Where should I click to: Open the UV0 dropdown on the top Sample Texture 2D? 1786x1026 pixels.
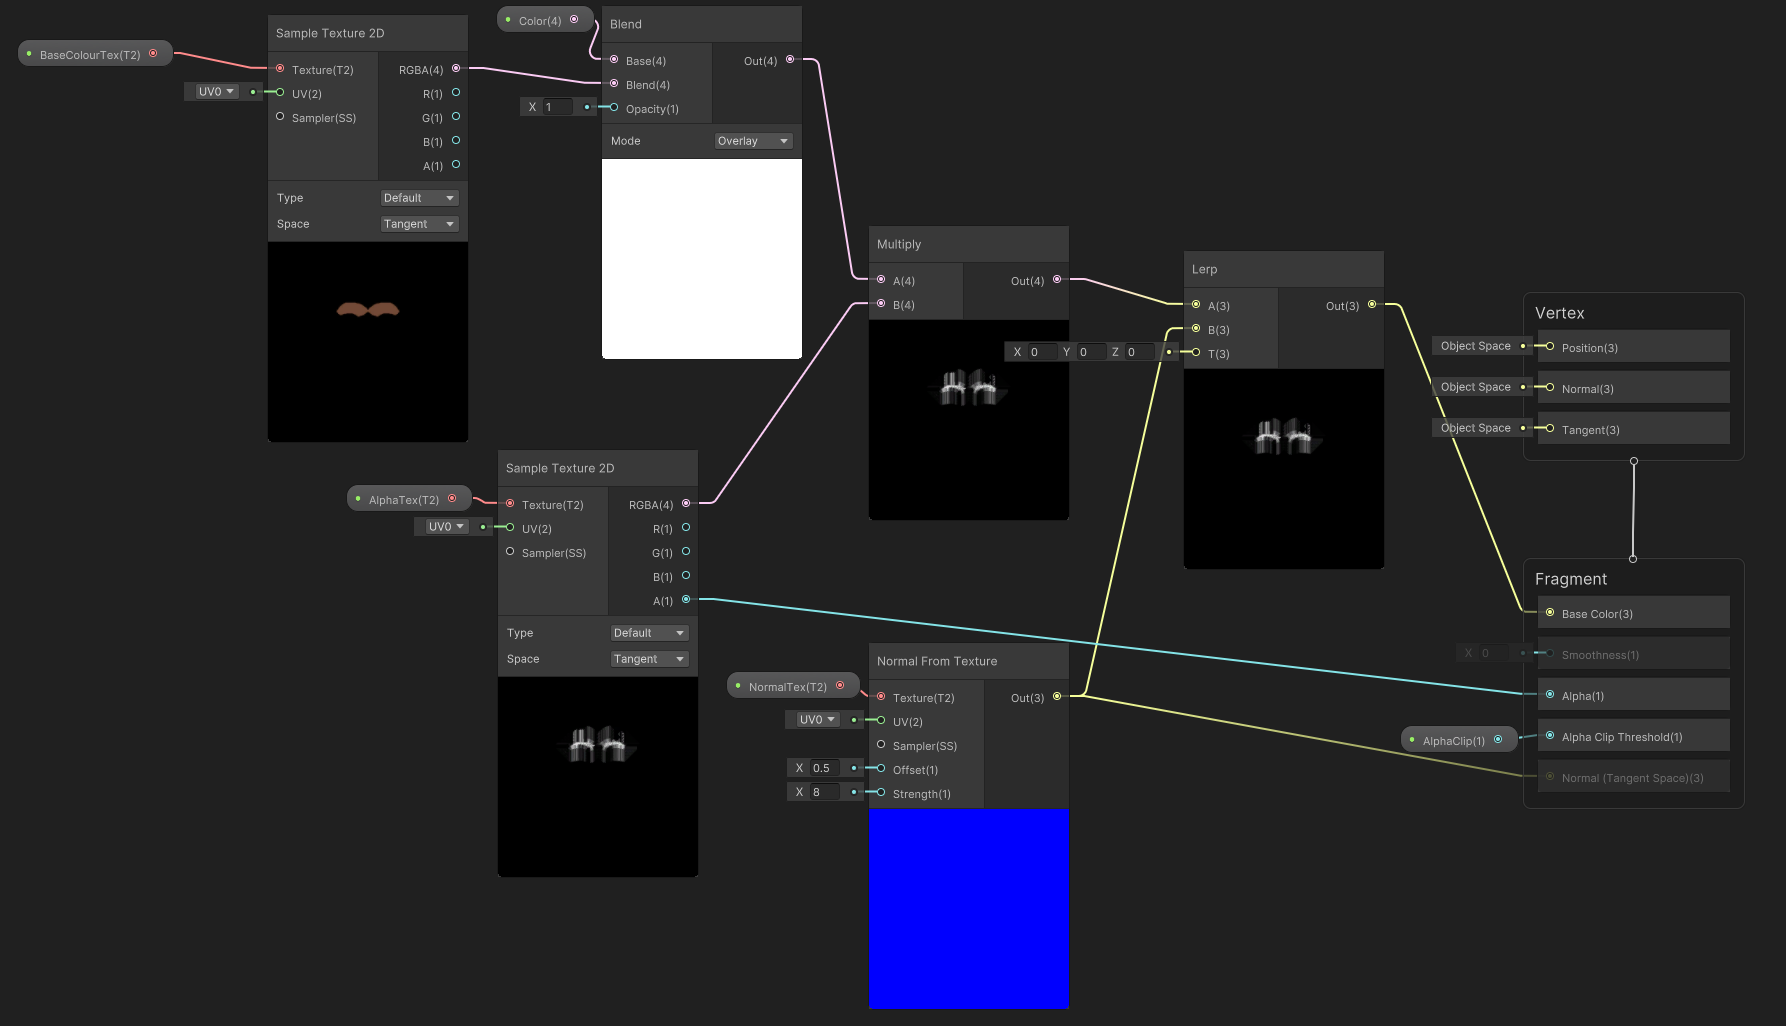point(216,92)
